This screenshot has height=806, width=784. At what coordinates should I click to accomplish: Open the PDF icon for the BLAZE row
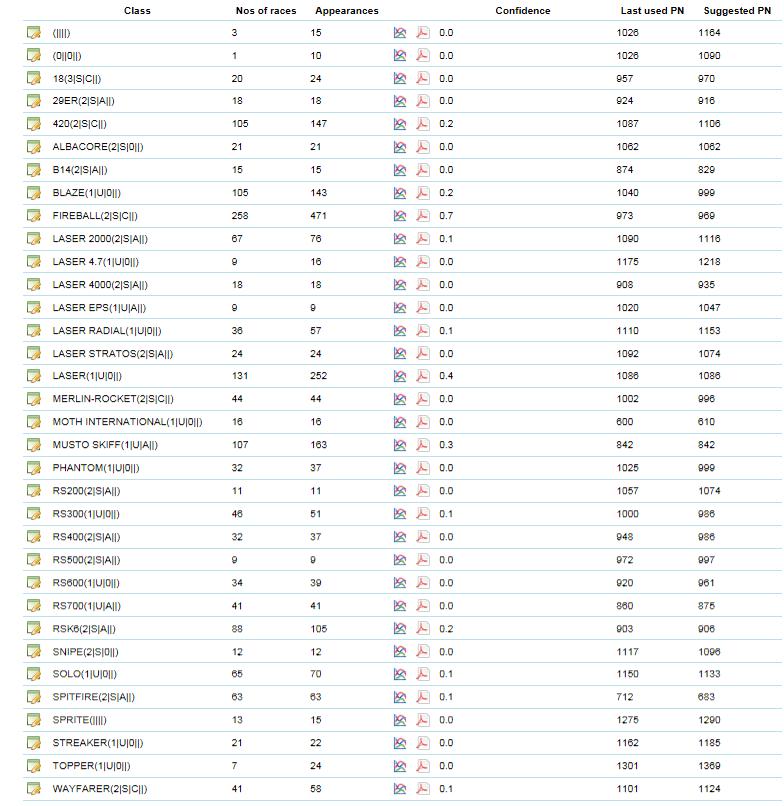423,193
